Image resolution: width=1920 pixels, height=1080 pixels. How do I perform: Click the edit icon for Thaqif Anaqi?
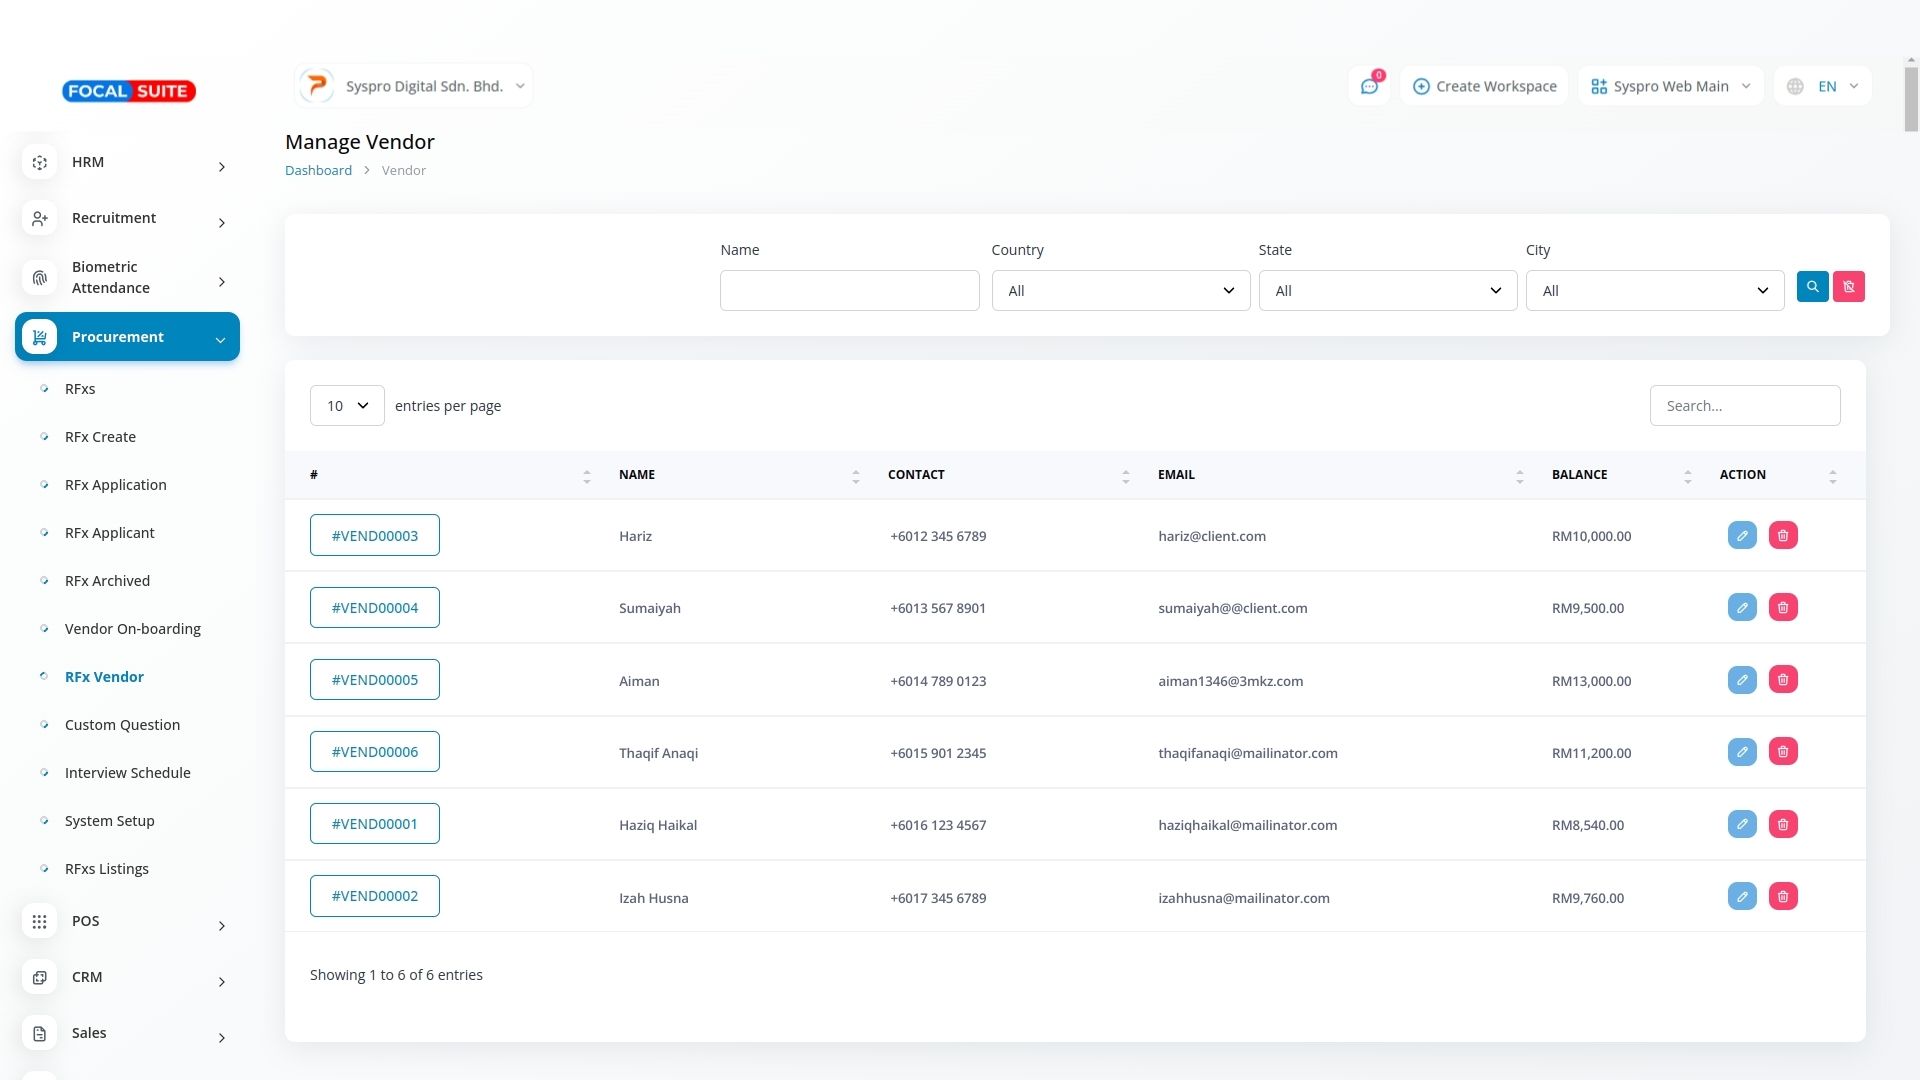click(x=1741, y=752)
